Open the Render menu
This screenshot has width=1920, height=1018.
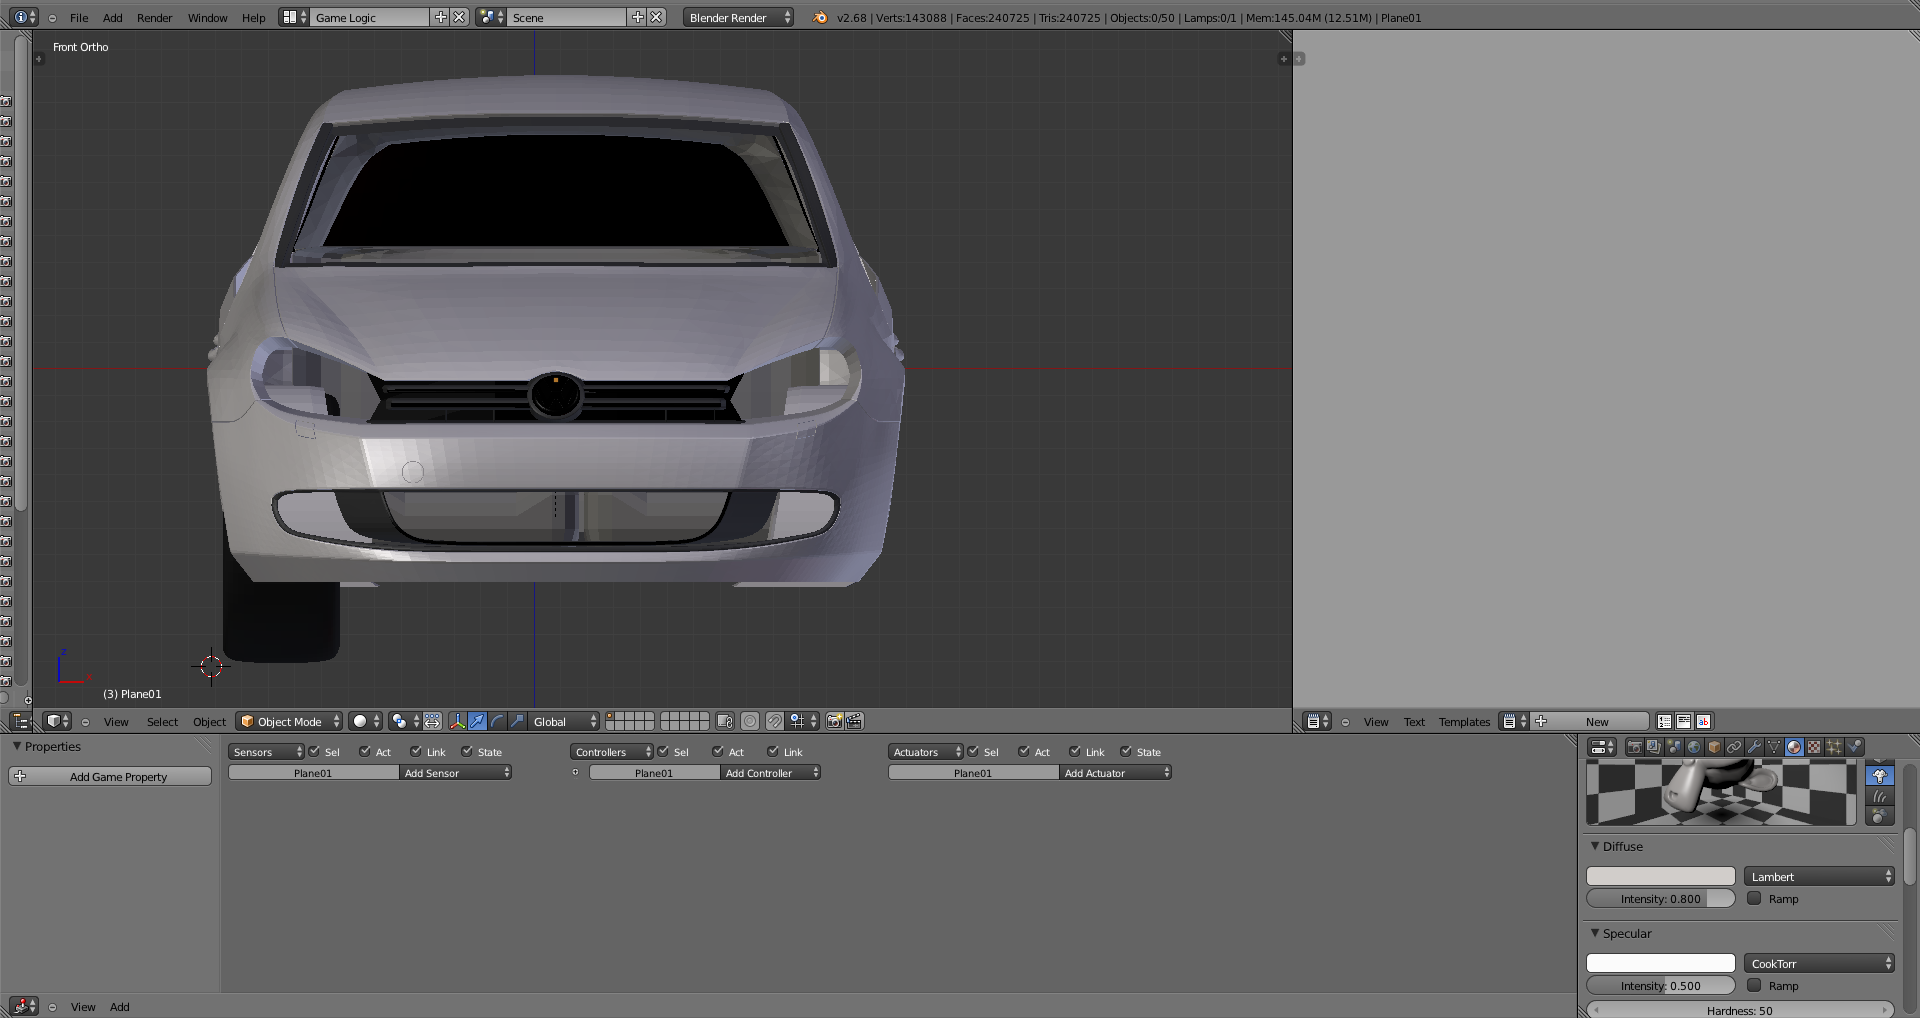pos(154,17)
